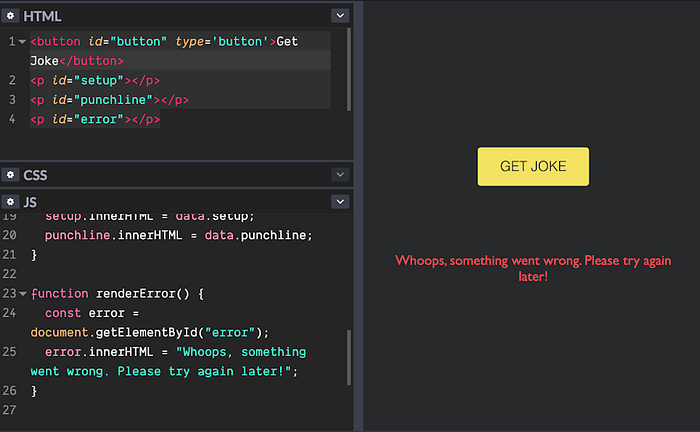
Task: Click line number 22 in the JS gutter
Action: [9, 274]
